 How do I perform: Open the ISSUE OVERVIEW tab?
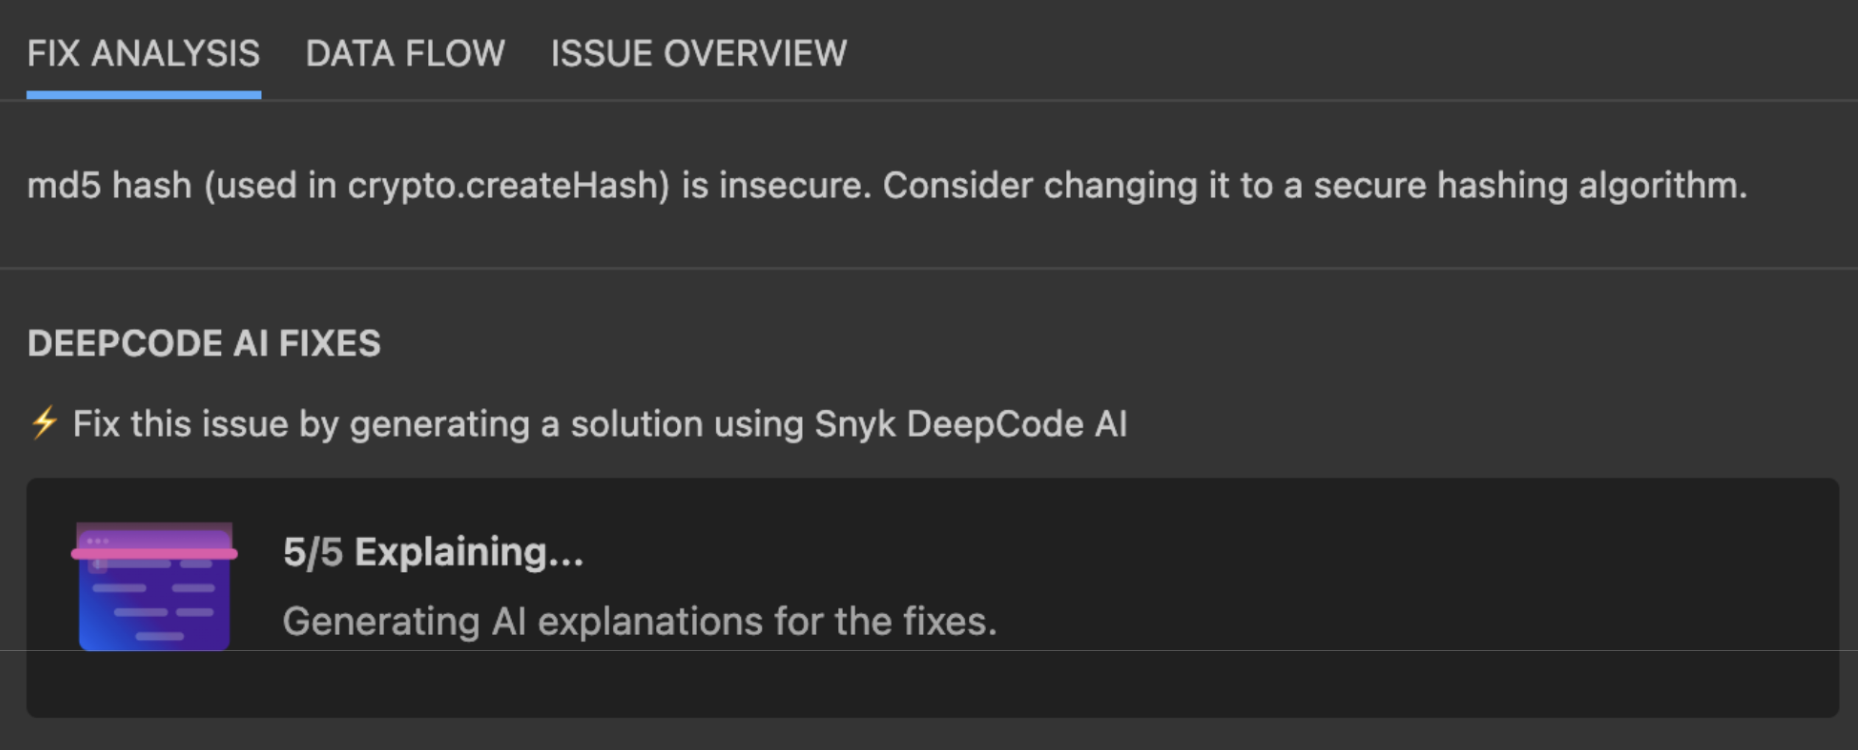coord(697,53)
